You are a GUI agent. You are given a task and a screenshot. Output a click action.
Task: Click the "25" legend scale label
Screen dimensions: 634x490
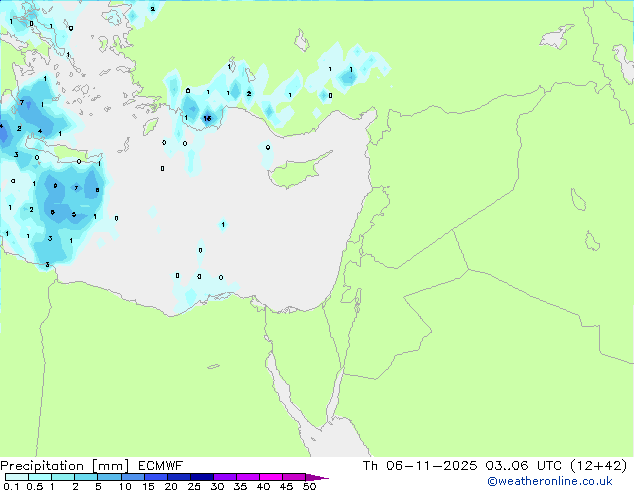click(194, 486)
